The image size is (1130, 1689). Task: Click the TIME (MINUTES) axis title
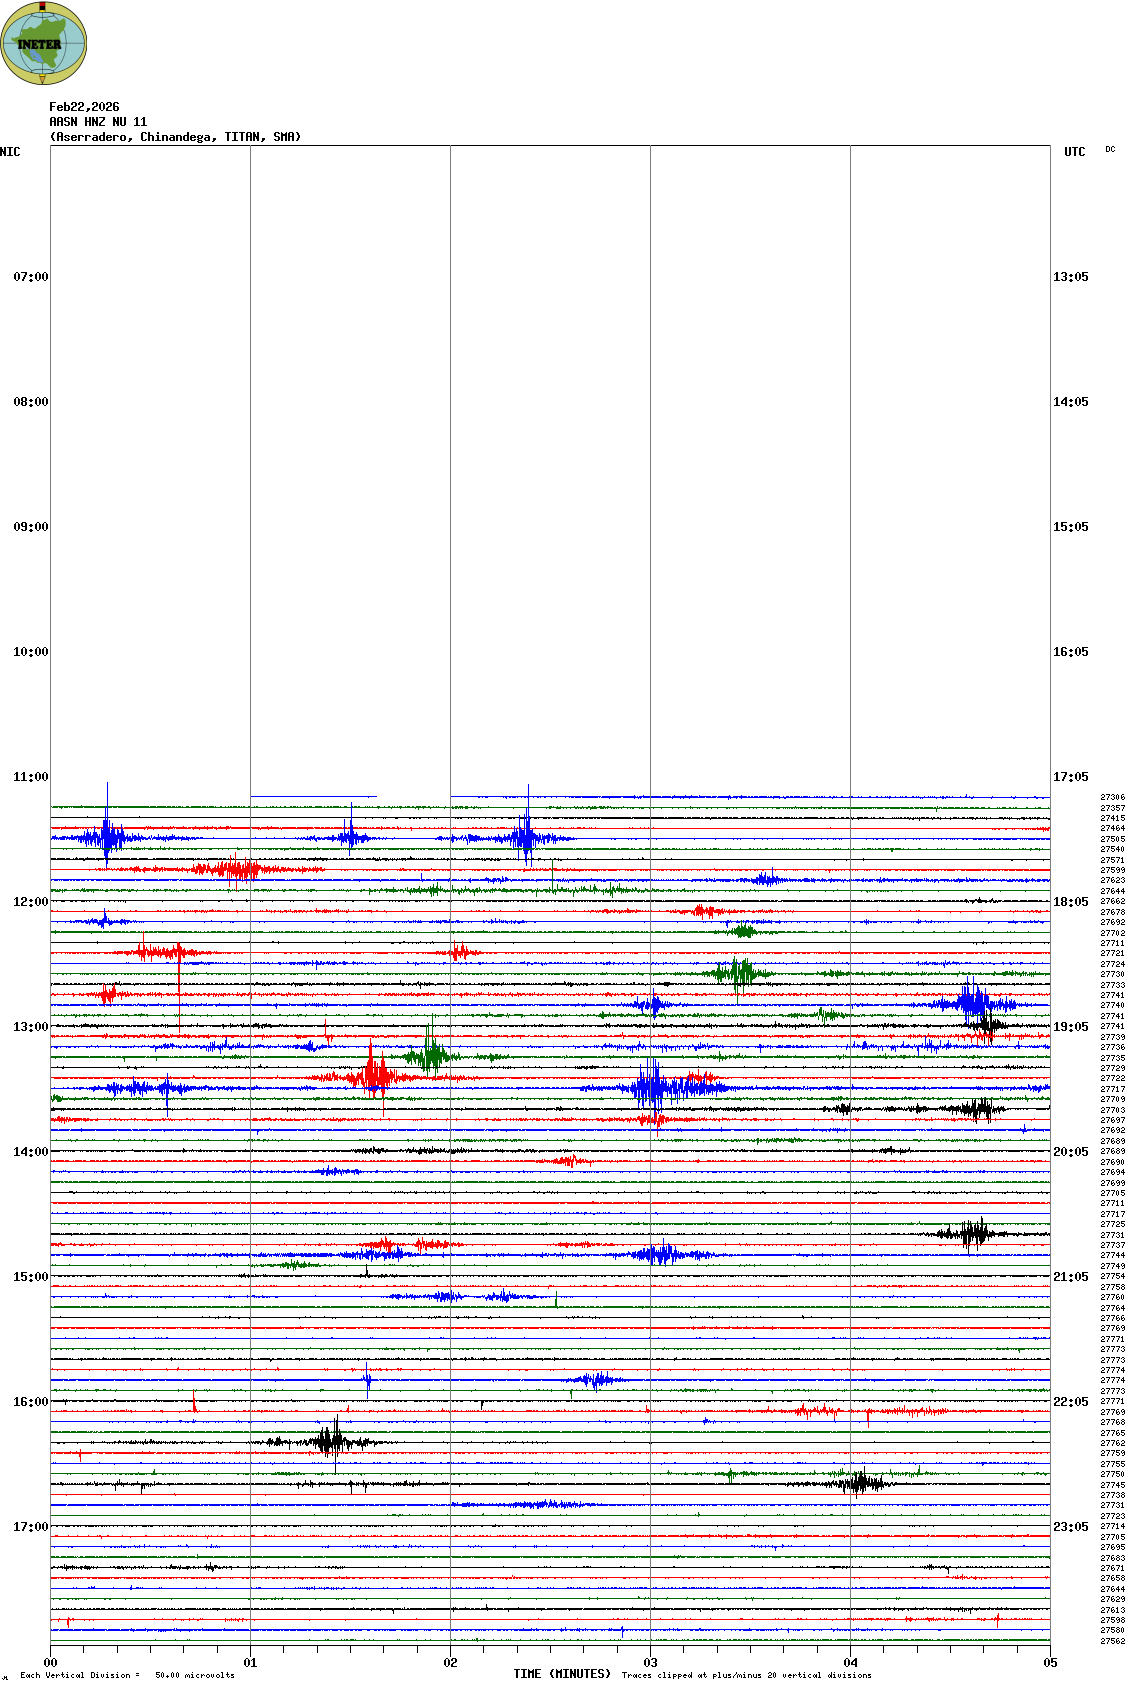pos(562,1674)
